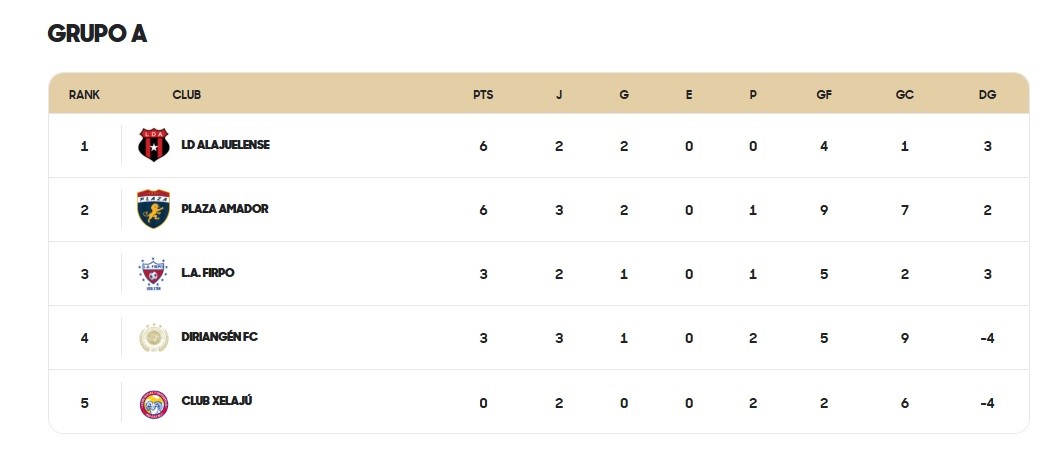Click the DG column header

tap(987, 95)
